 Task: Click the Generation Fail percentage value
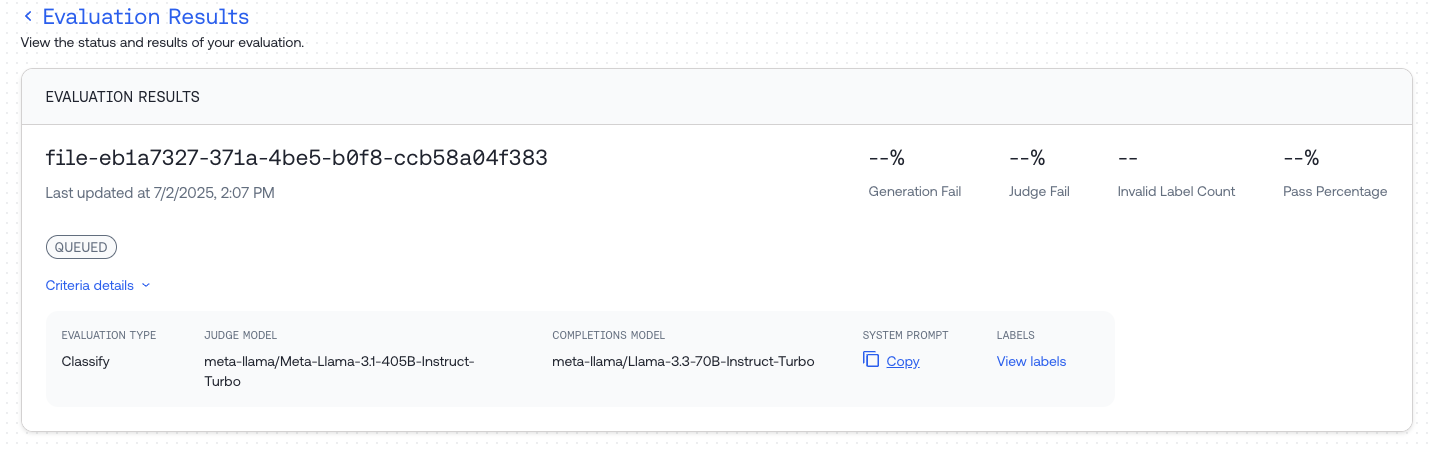[886, 158]
